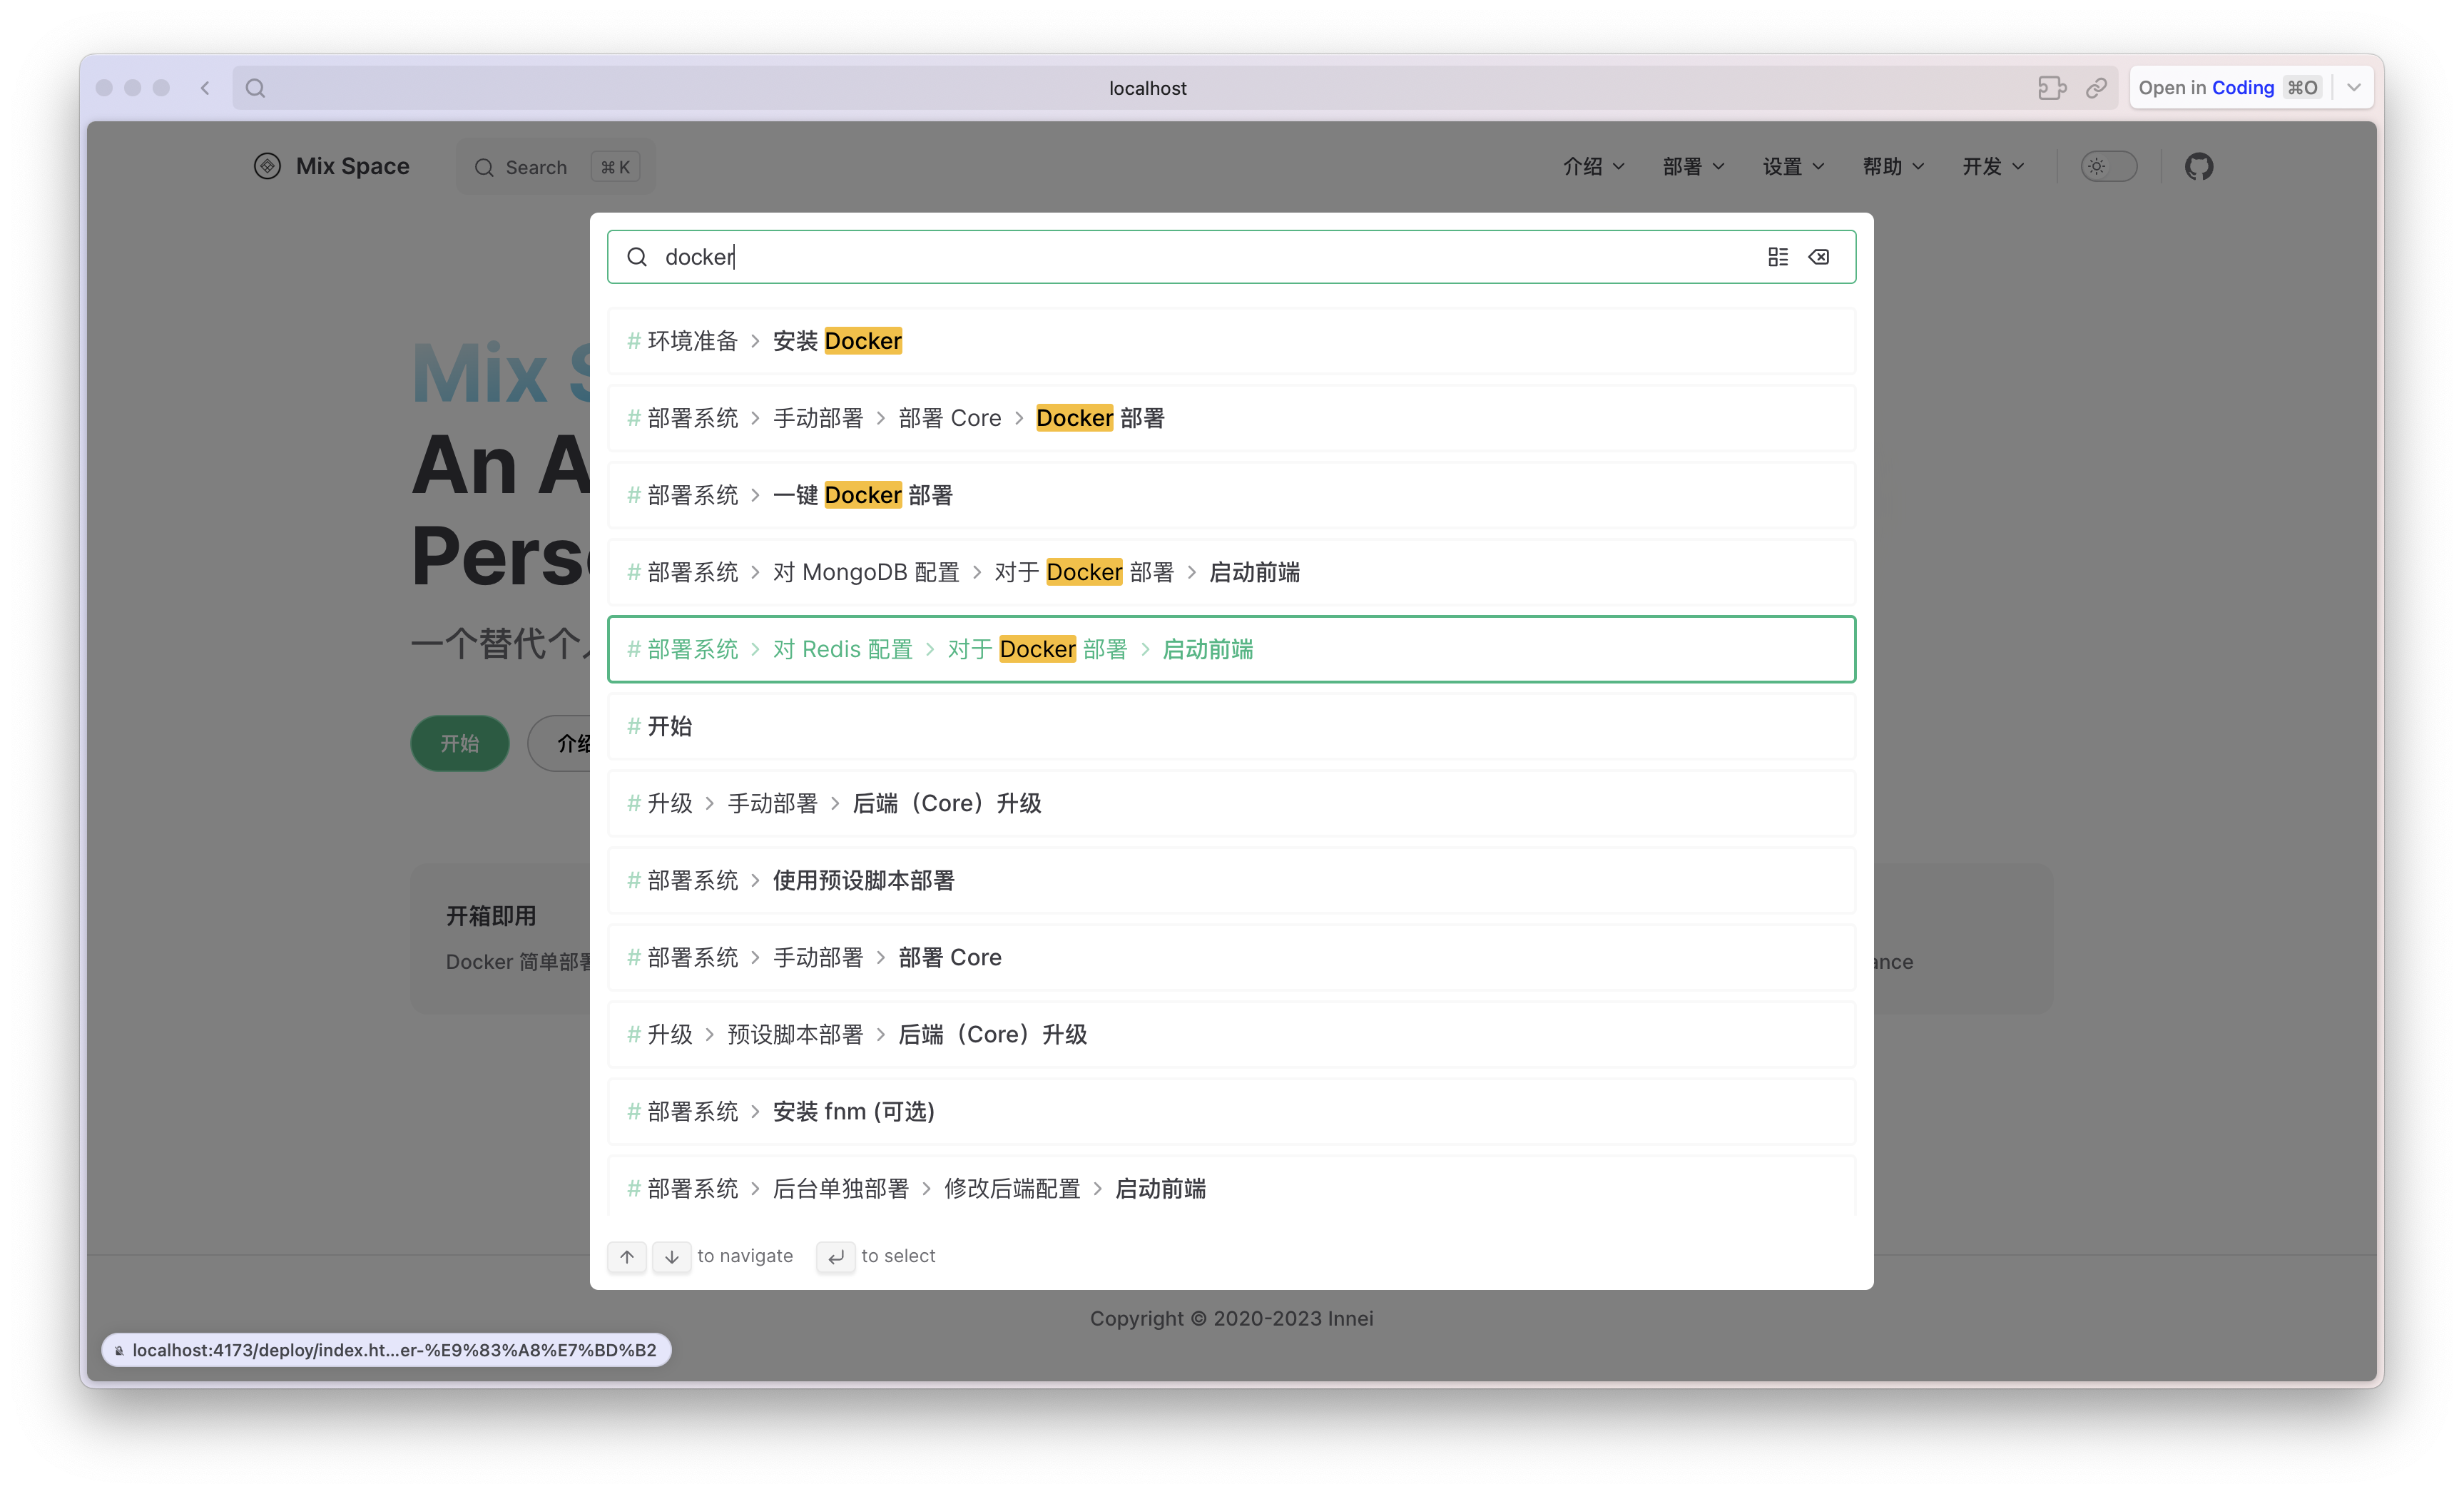2464x1494 pixels.
Task: Click the browser back arrow
Action: (x=205, y=88)
